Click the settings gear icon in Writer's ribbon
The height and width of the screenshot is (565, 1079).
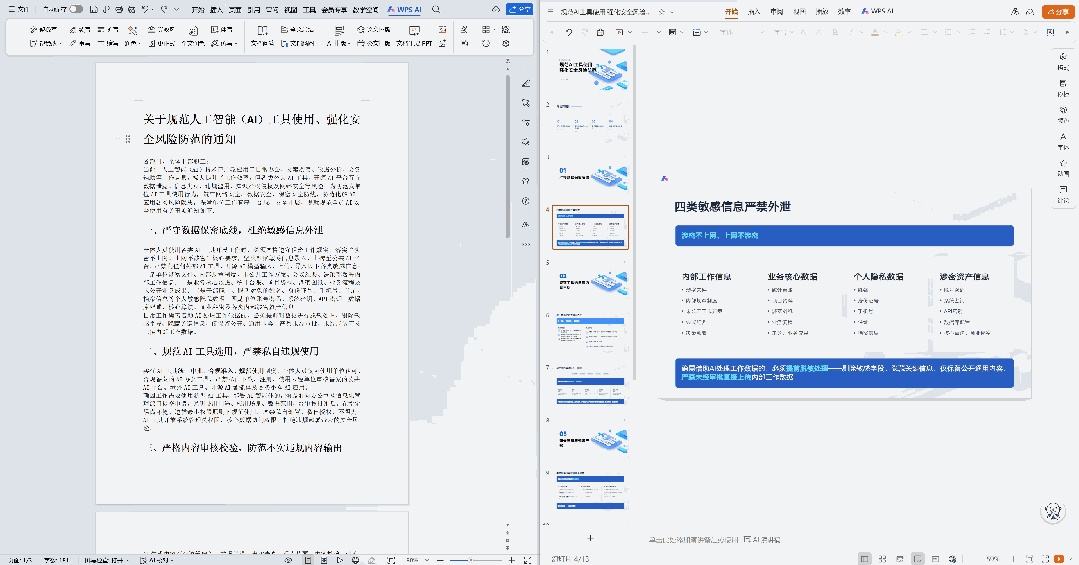pos(506,43)
